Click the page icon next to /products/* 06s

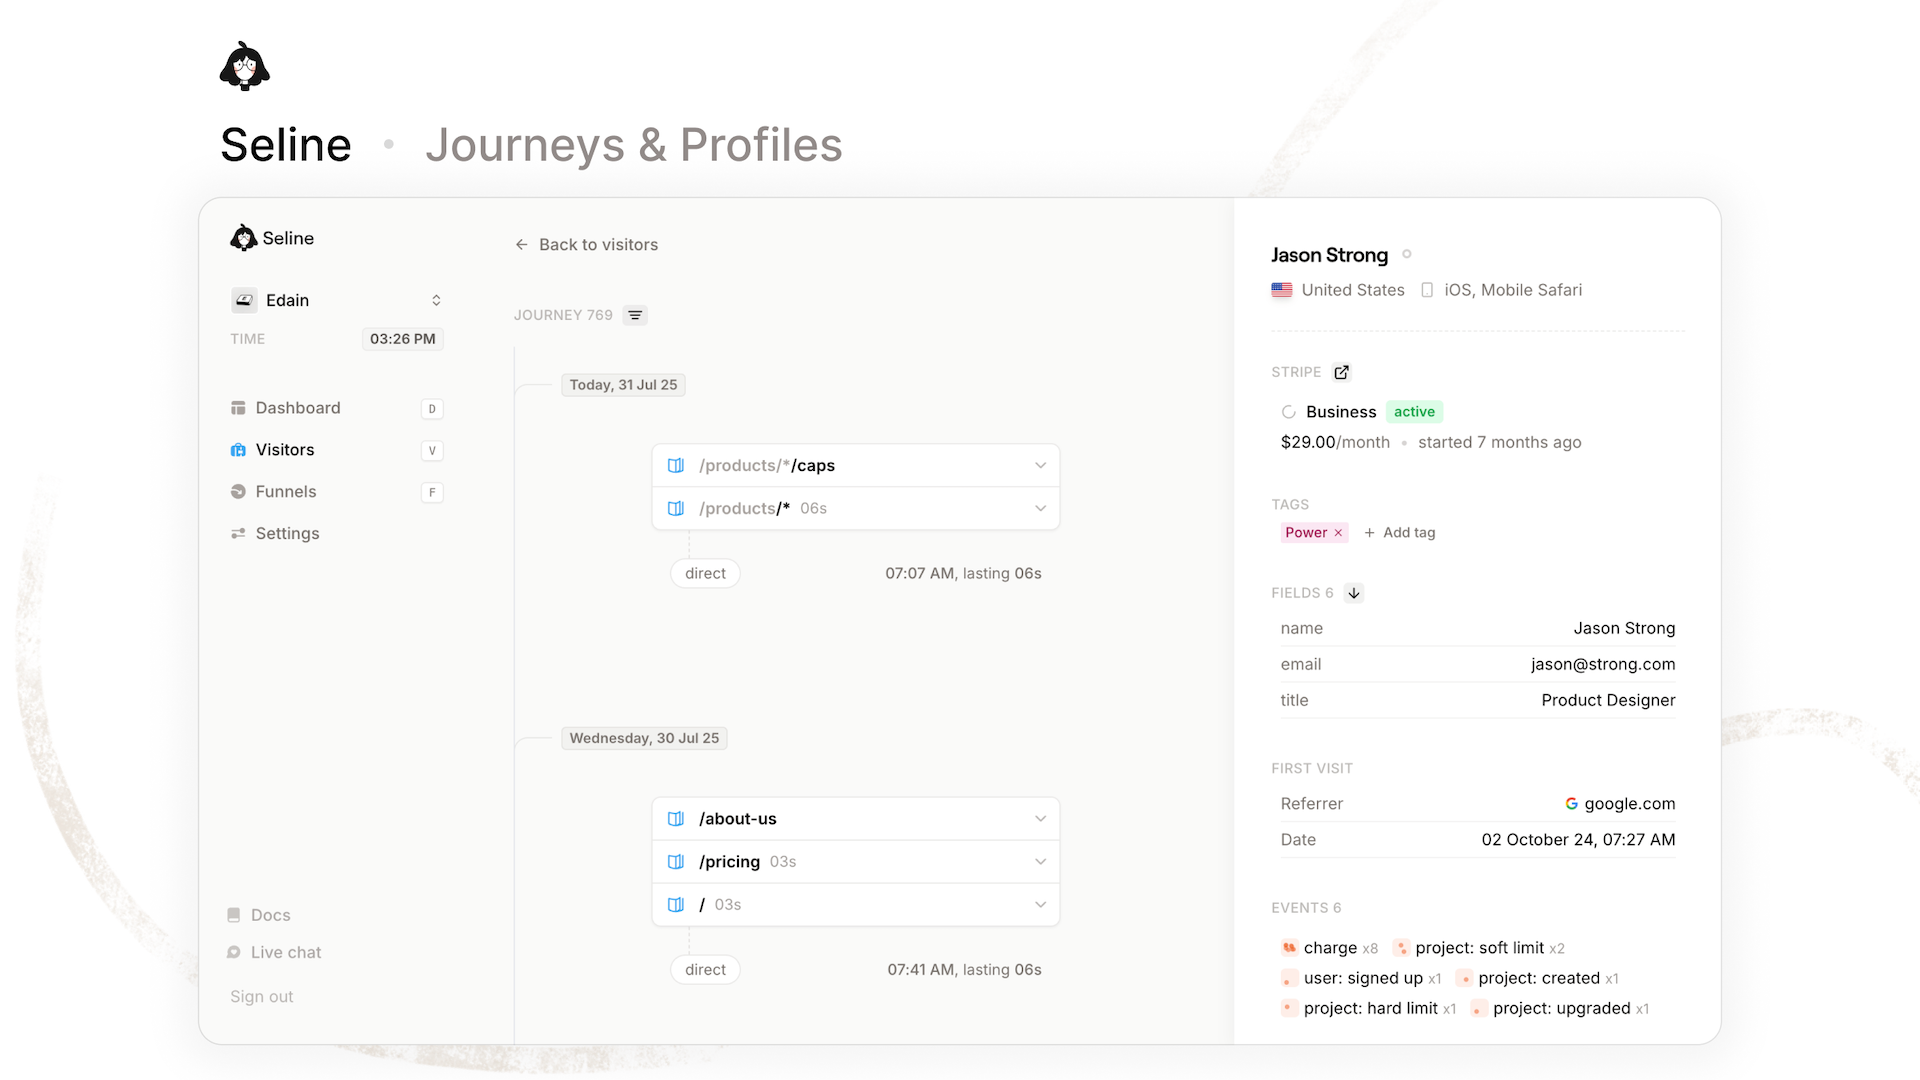[x=676, y=509]
